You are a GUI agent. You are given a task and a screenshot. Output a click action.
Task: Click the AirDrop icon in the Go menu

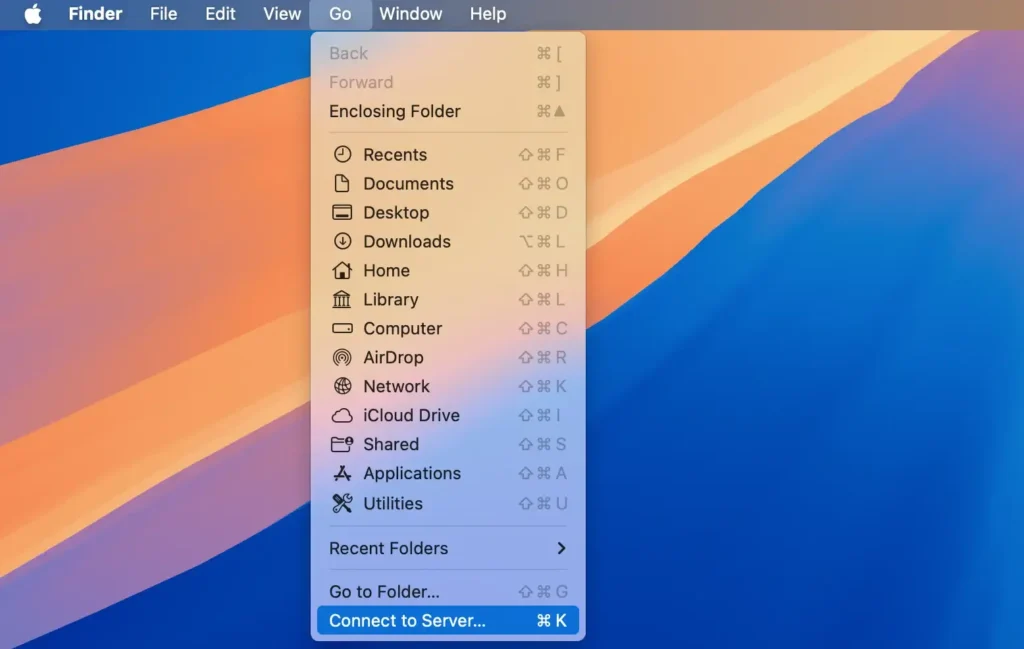341,357
